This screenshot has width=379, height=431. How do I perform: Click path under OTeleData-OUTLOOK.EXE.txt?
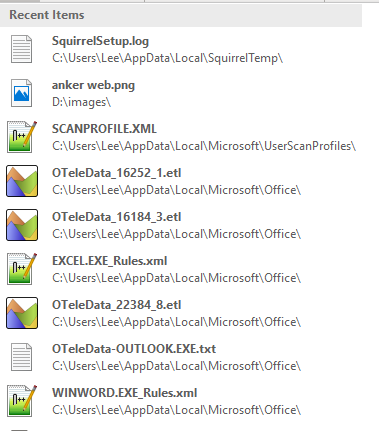point(176,366)
